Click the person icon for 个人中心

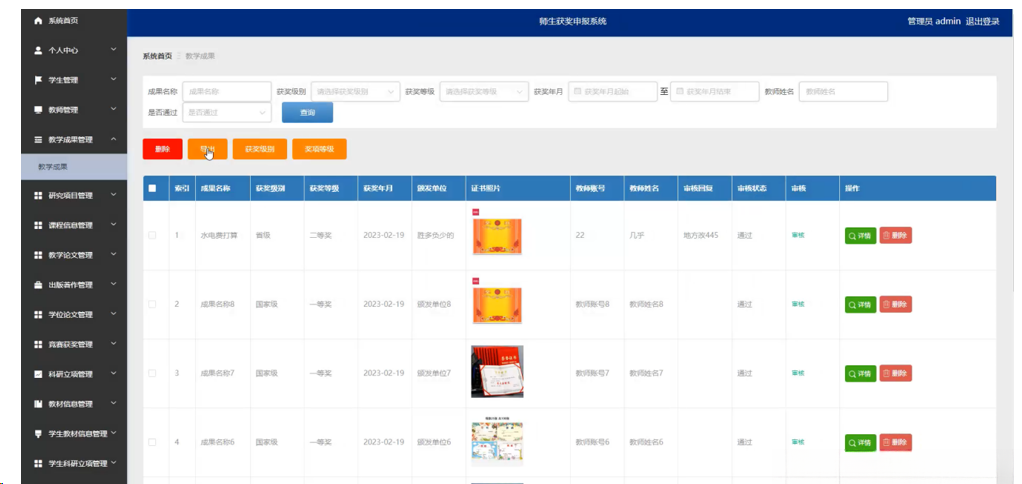coord(38,50)
